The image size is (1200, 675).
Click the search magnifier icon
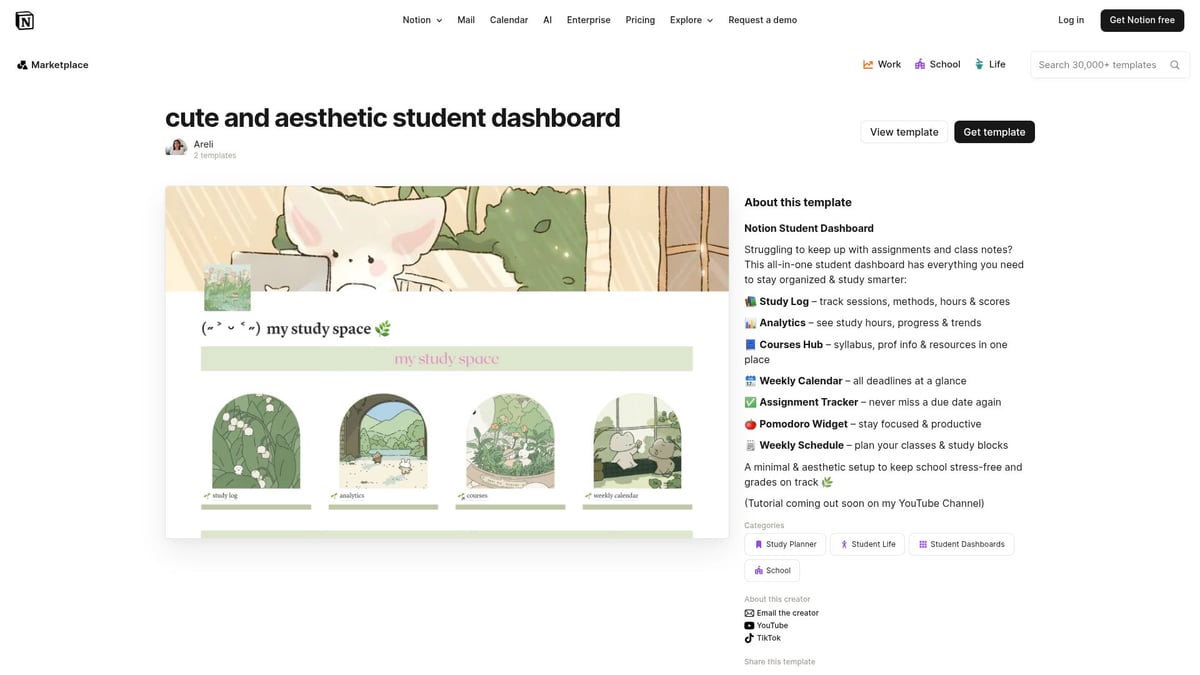tap(1174, 64)
